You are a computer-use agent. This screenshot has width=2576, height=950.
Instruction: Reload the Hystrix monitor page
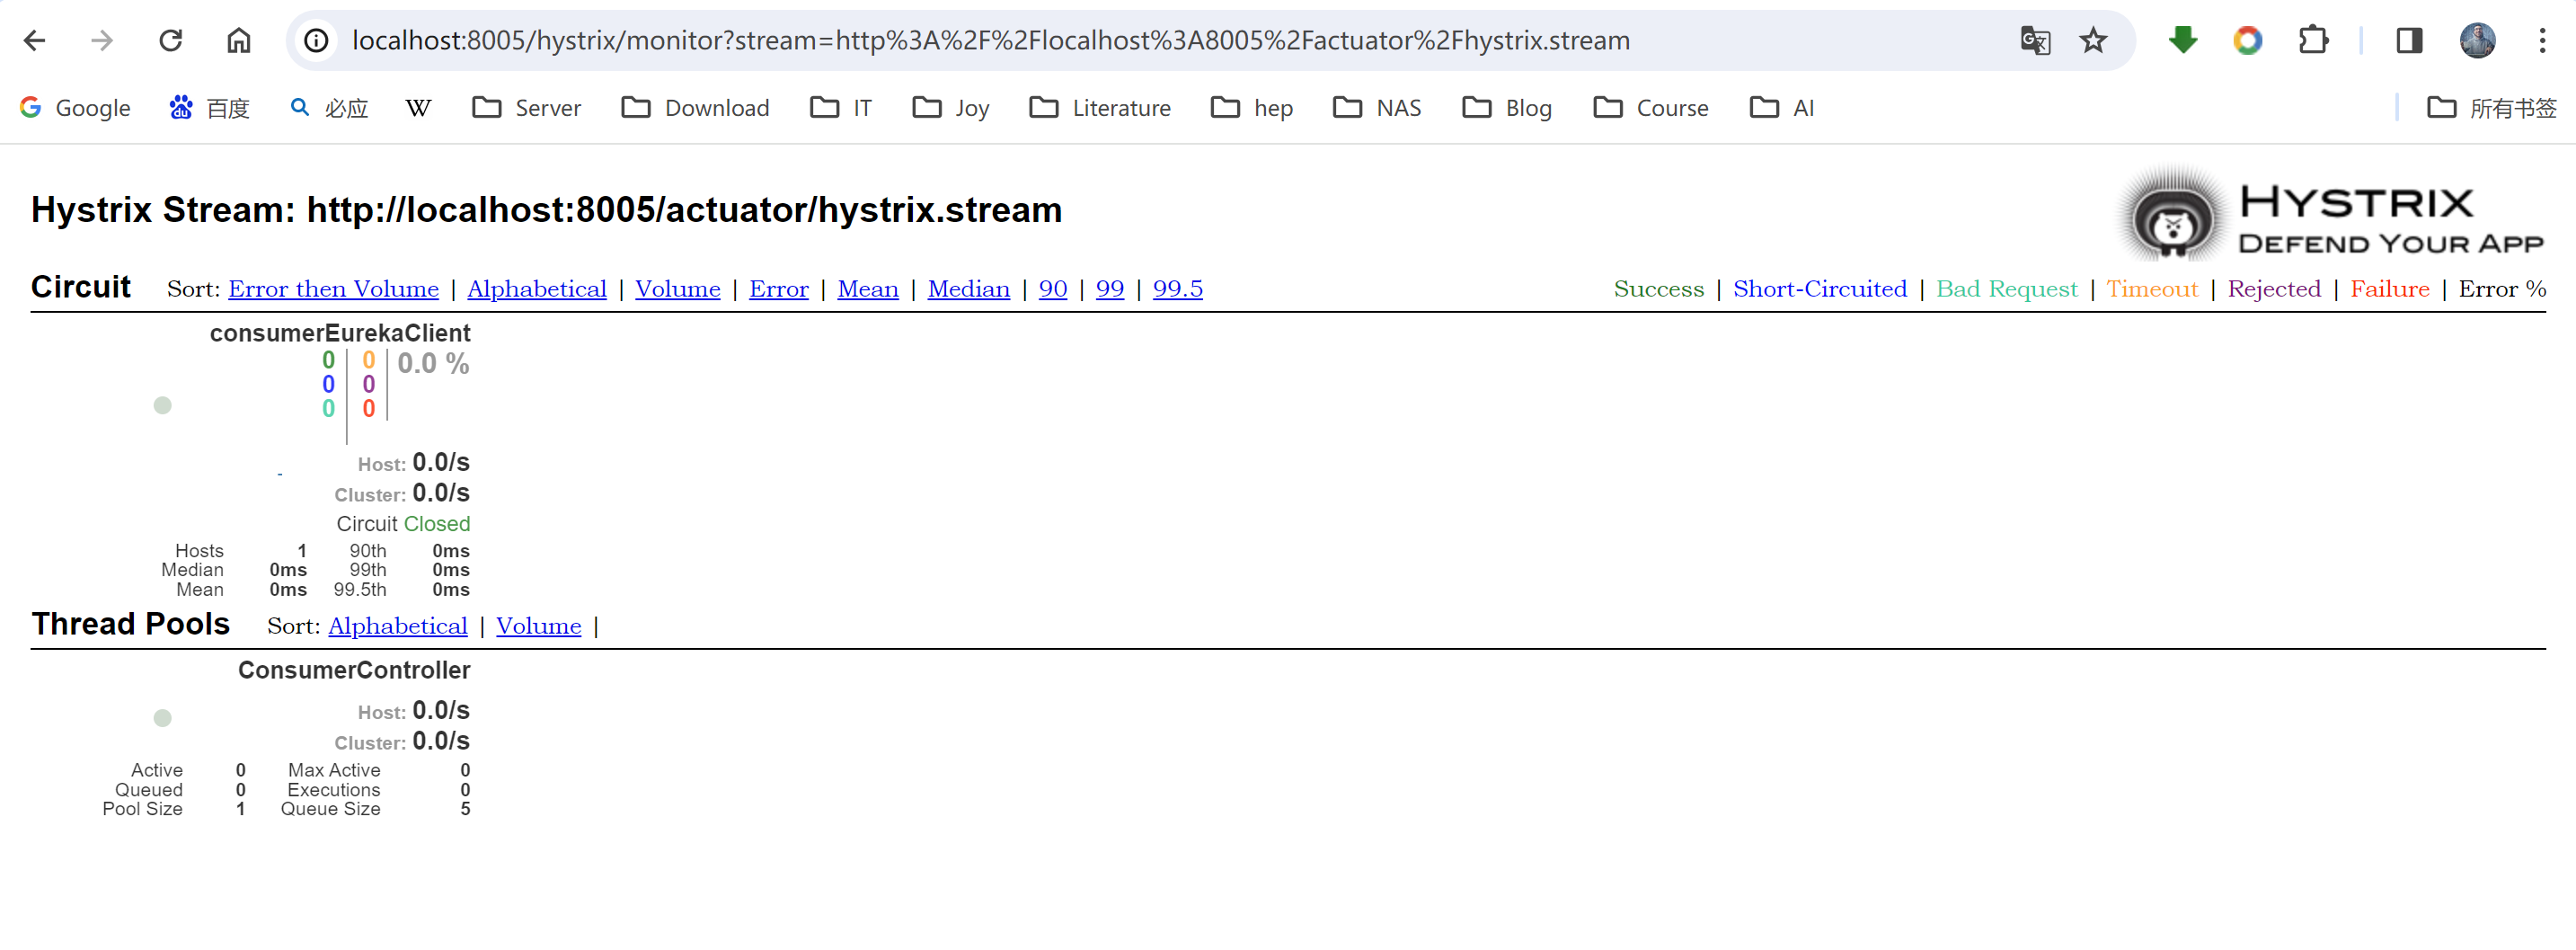pyautogui.click(x=171, y=40)
